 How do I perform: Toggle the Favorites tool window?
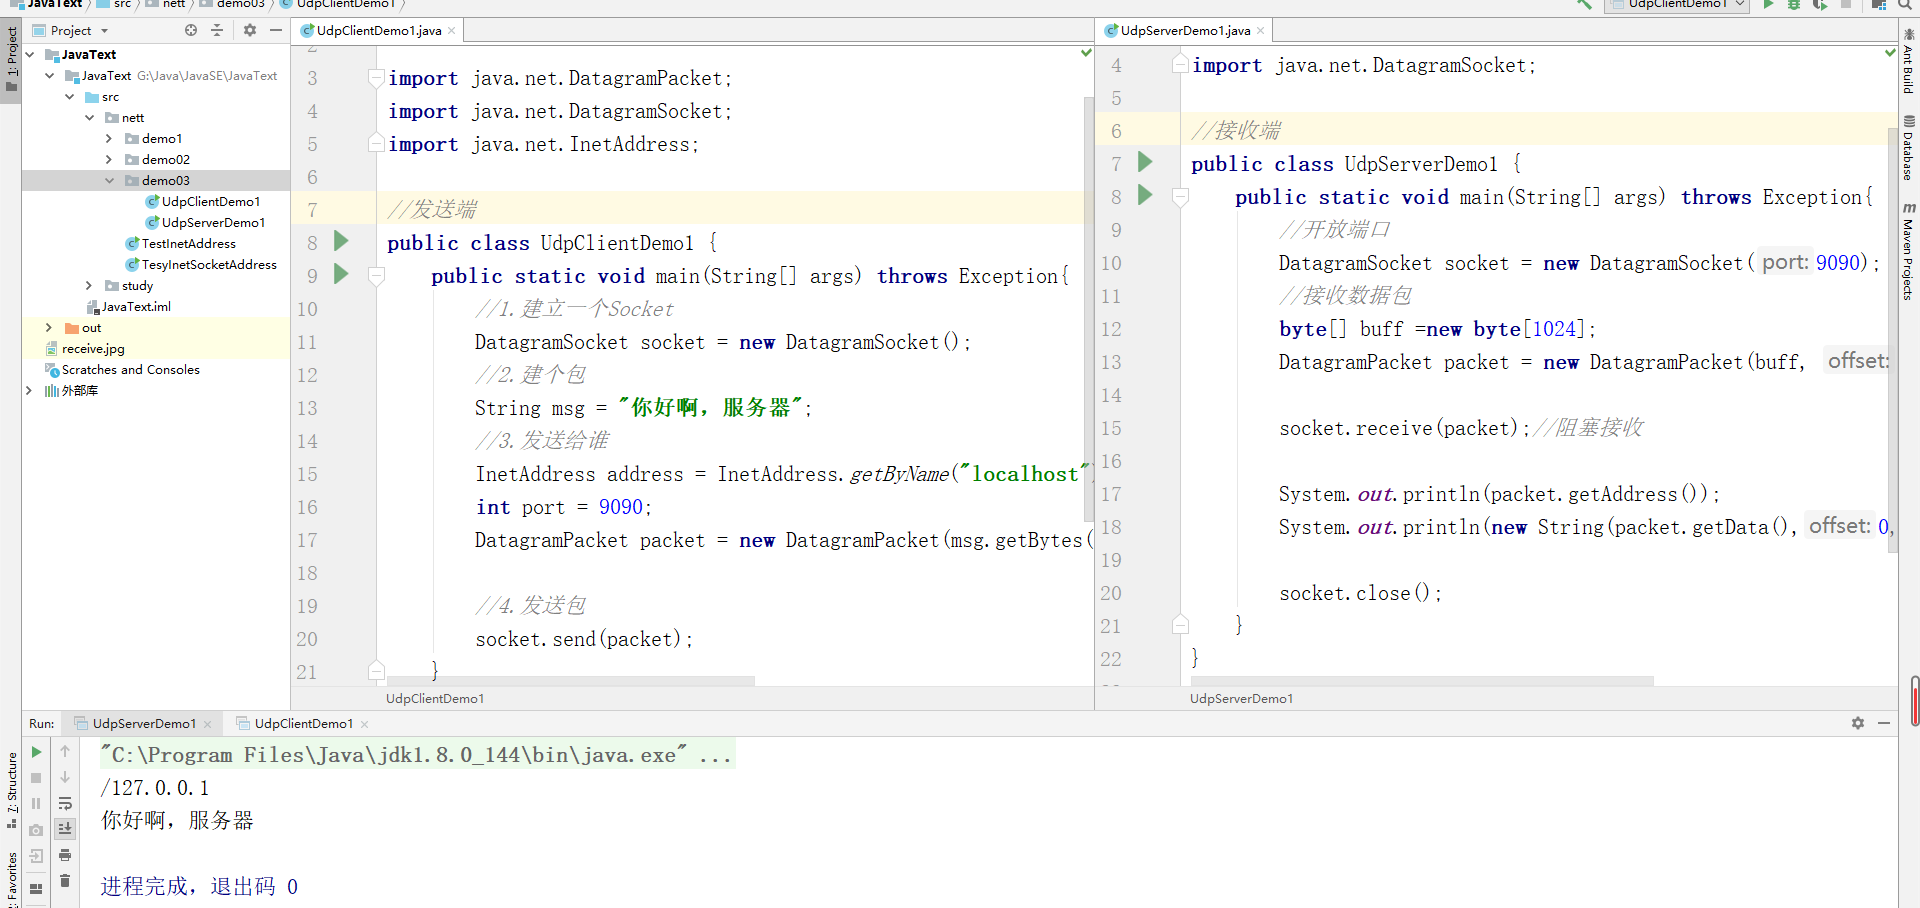[11, 878]
